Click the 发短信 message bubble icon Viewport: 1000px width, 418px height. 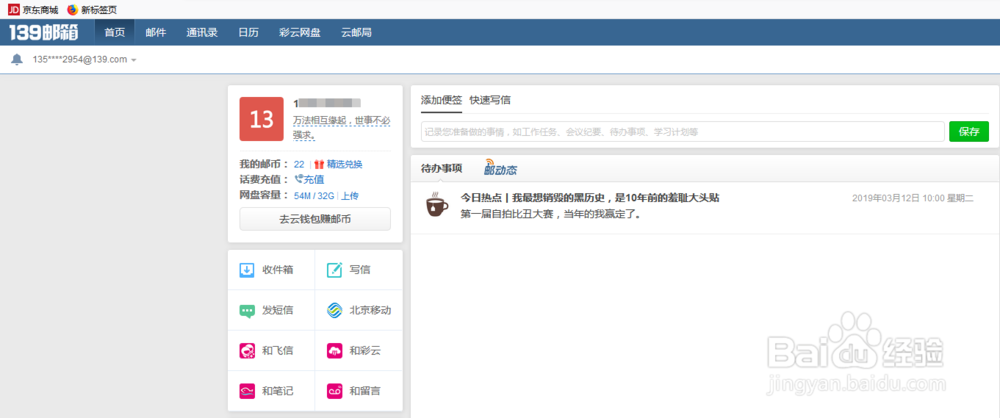247,311
